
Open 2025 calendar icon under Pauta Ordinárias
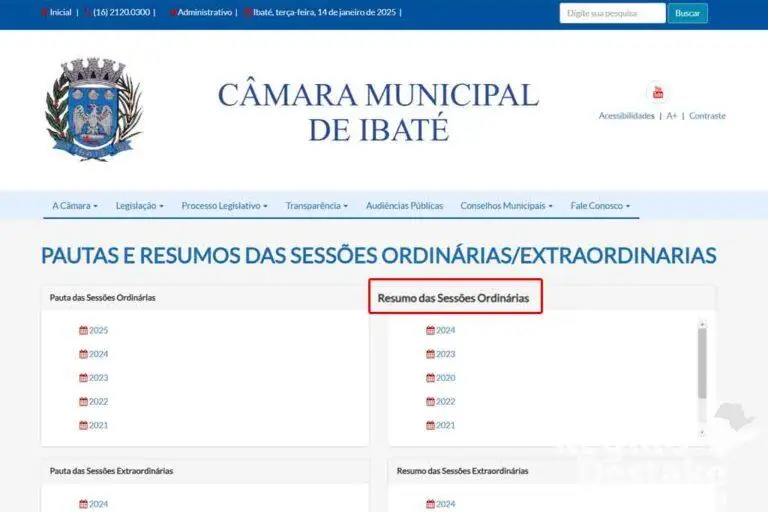83,330
